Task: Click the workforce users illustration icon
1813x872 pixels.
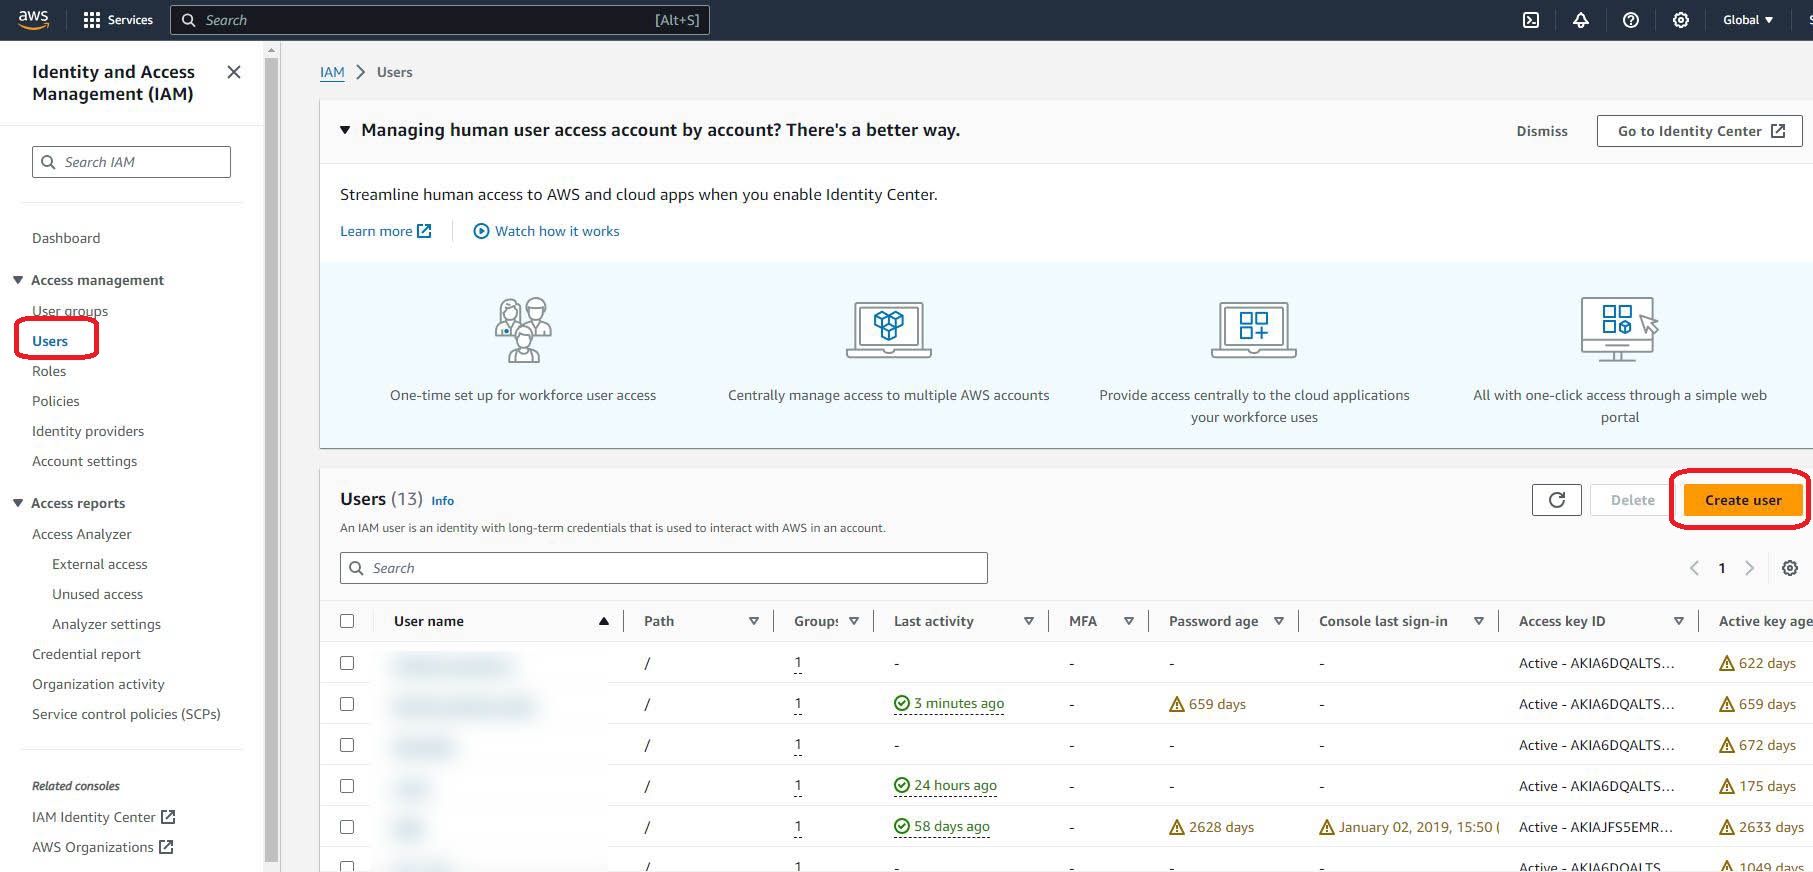Action: 523,330
